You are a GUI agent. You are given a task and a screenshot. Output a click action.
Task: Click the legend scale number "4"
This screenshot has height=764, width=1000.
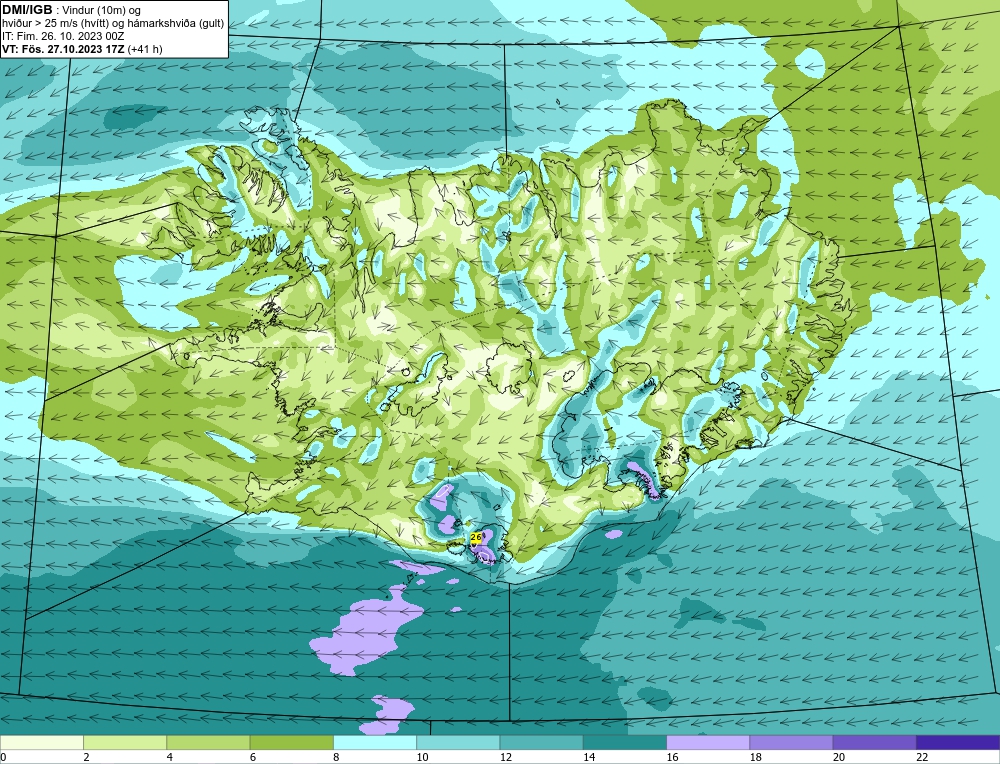[170, 757]
